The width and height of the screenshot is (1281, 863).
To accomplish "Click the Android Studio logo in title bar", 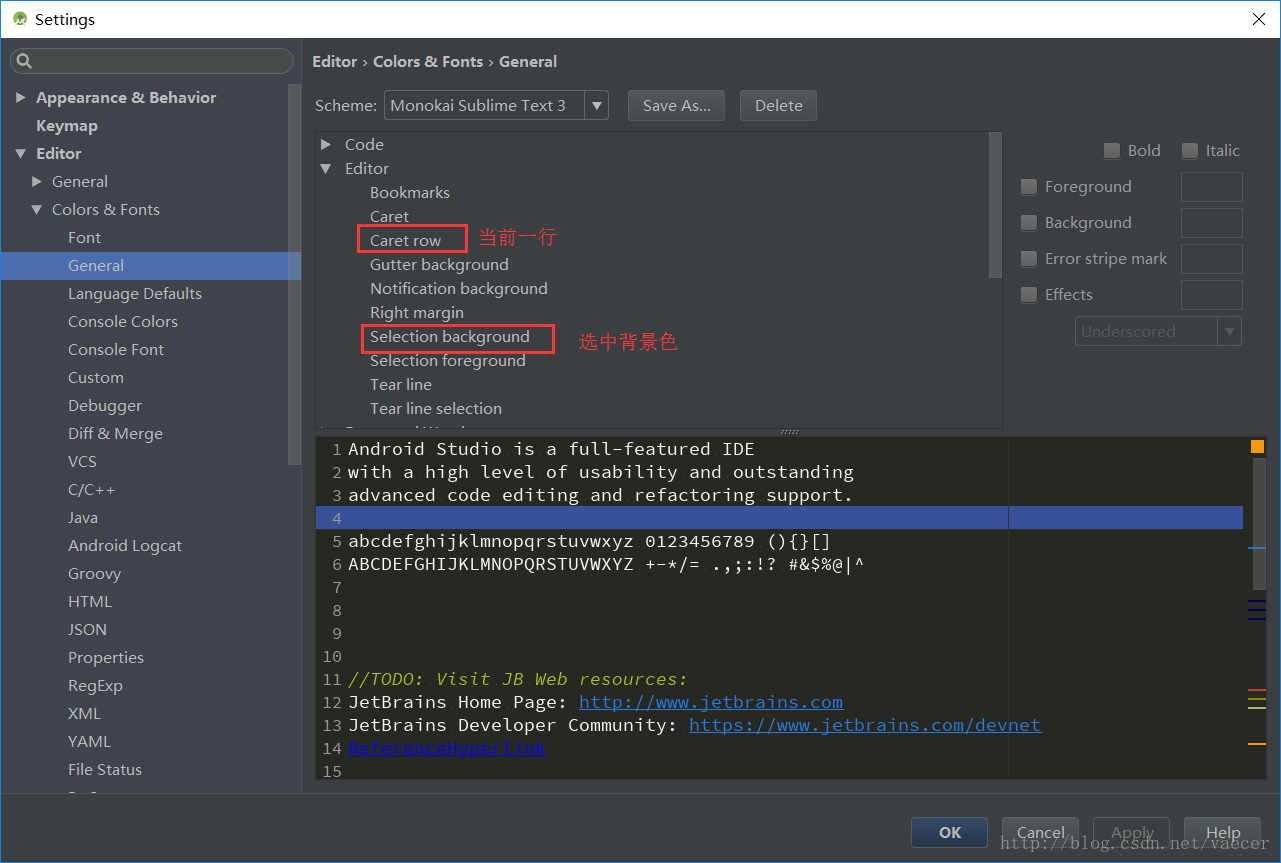I will (x=19, y=19).
